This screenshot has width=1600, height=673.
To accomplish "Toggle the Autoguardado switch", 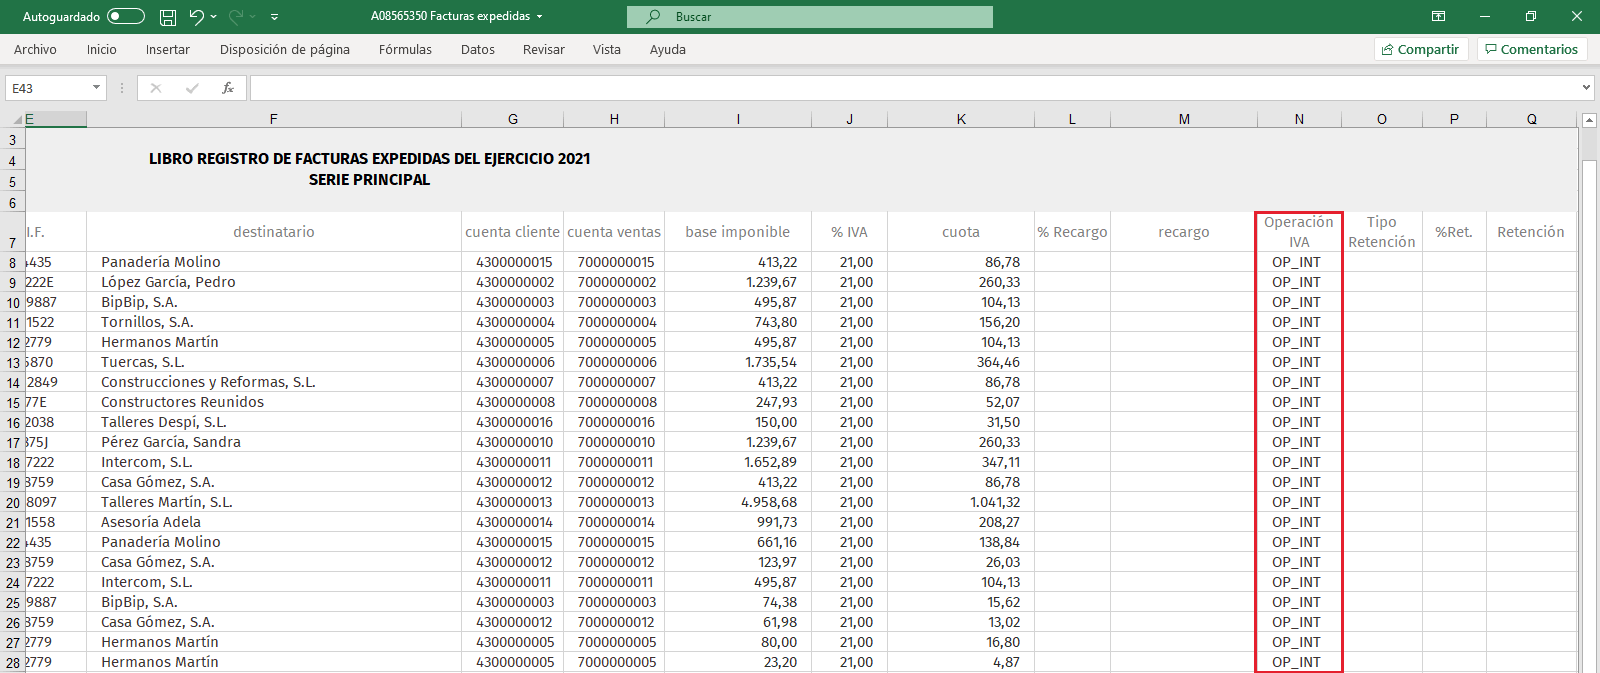I will (126, 16).
